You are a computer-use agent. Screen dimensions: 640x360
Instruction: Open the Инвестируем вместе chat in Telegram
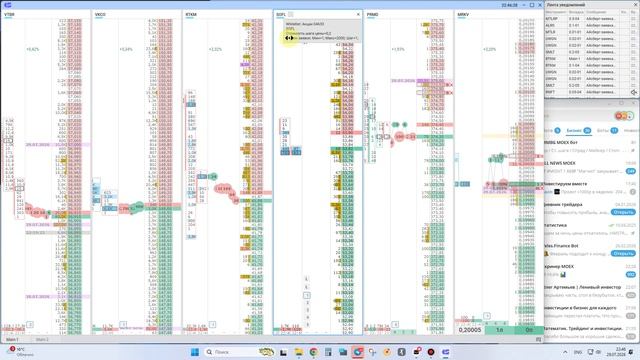[591, 188]
